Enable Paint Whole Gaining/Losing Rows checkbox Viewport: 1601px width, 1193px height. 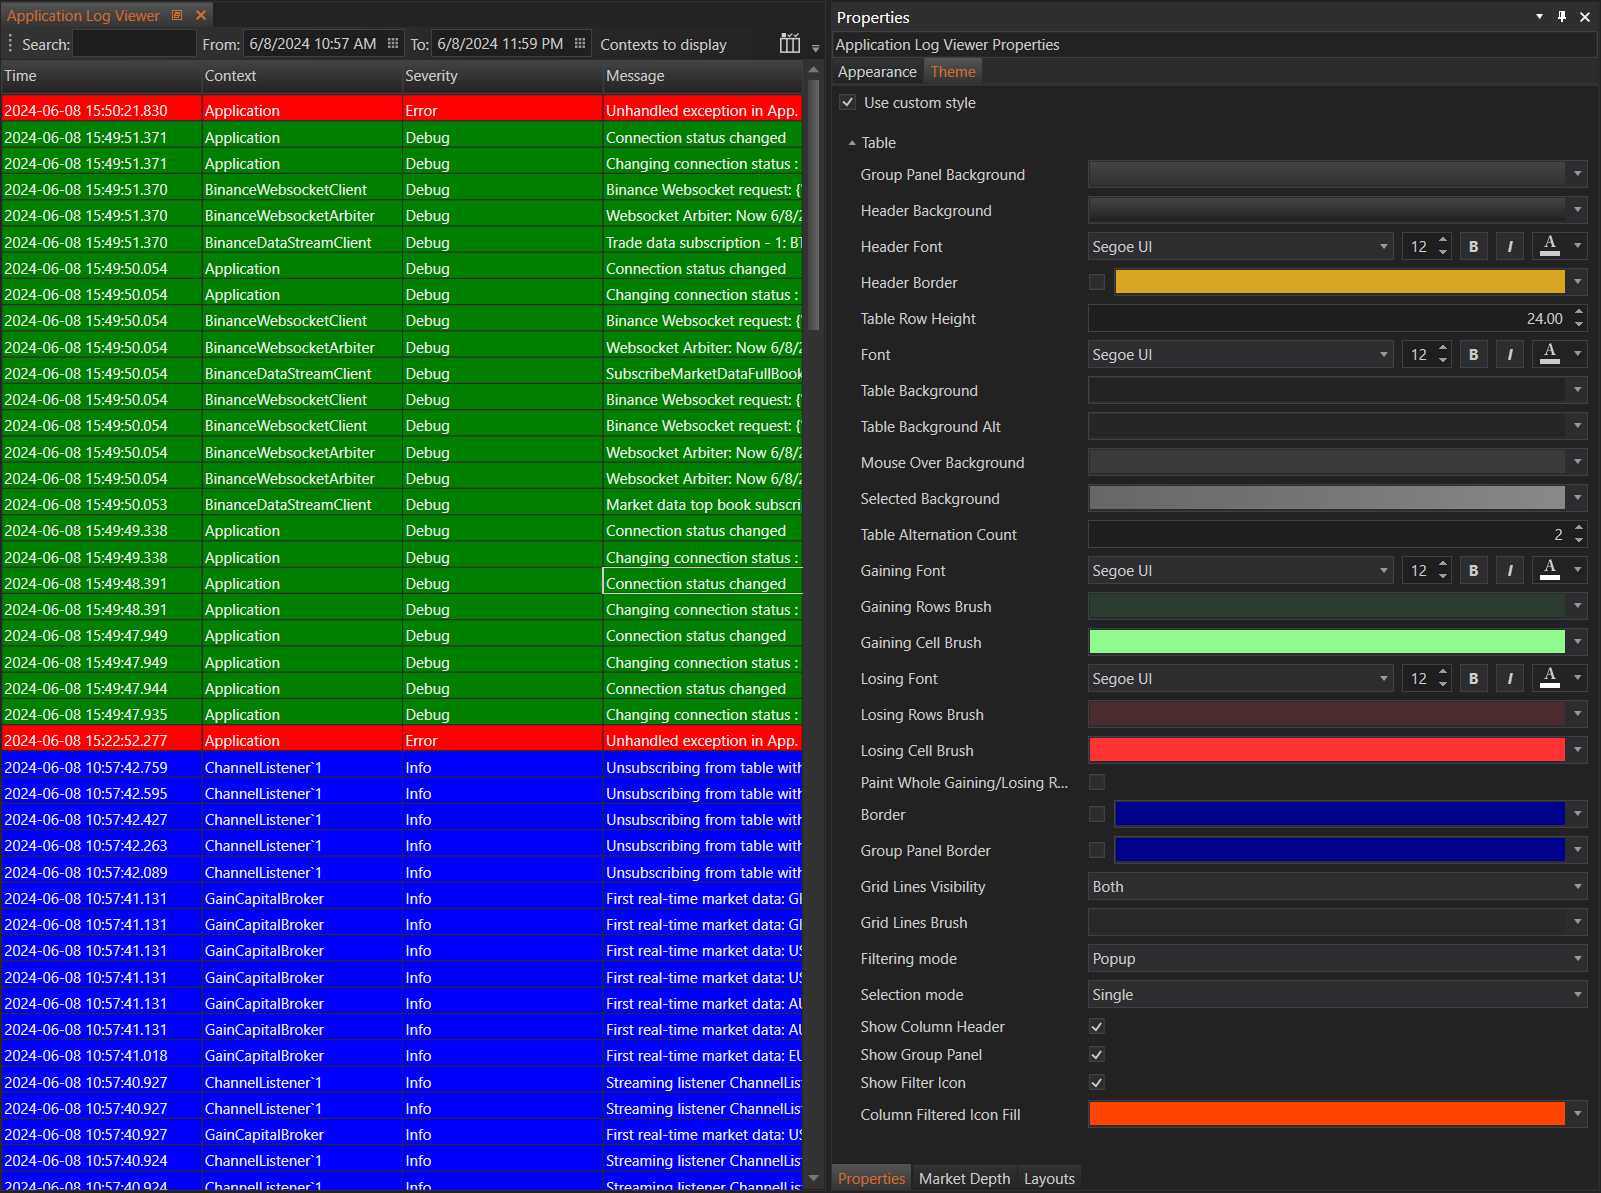pyautogui.click(x=1097, y=783)
